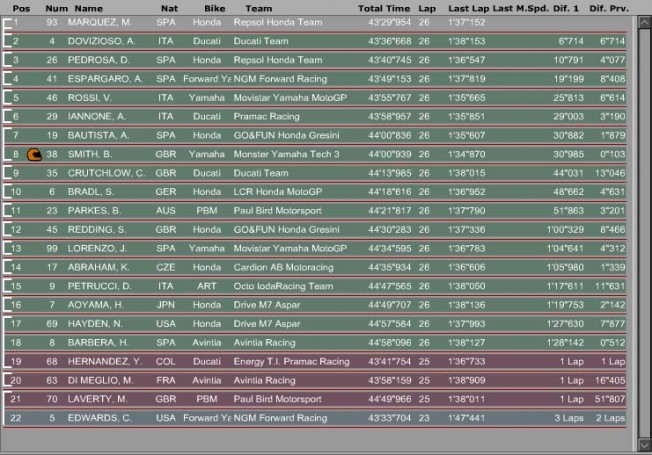
Task: Select the HAYDEN, N. name cell
Action: pyautogui.click(x=95, y=324)
